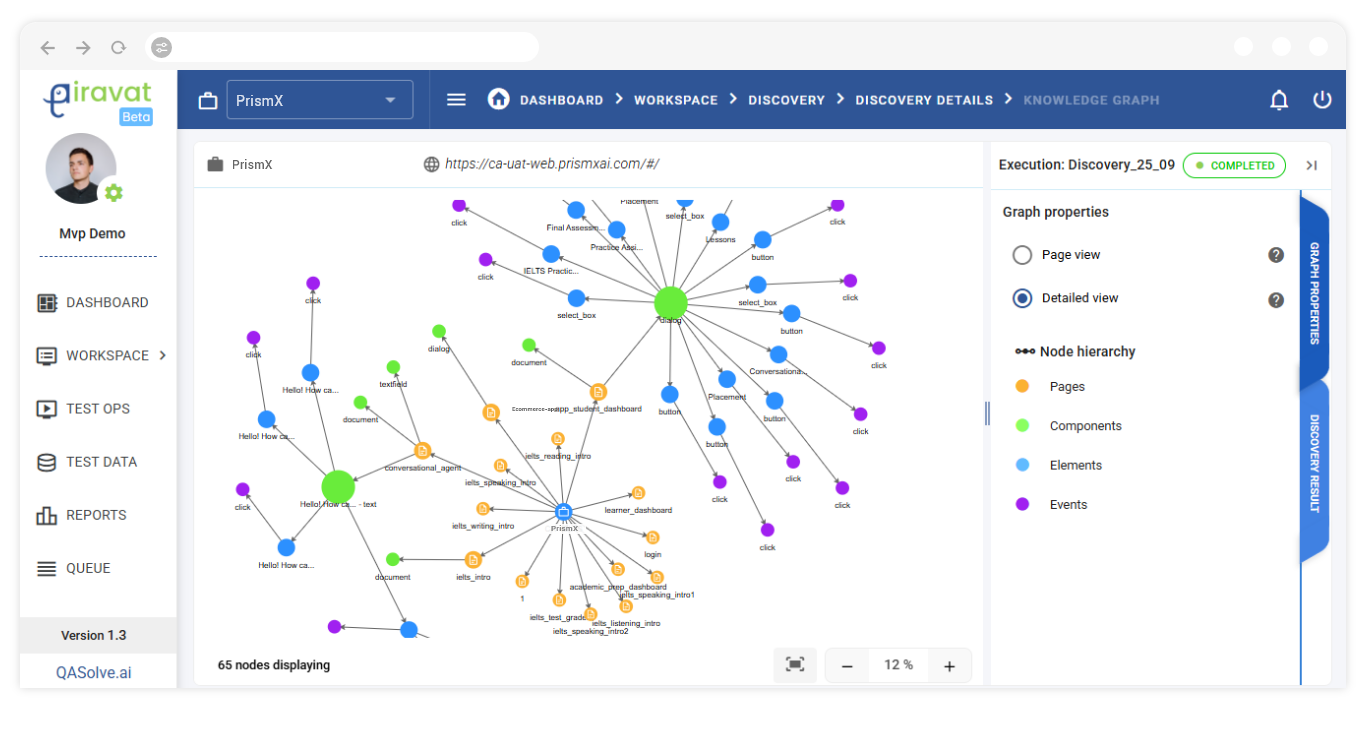1366x732 pixels.
Task: Select the conversational_agent page node
Action: coord(422,451)
